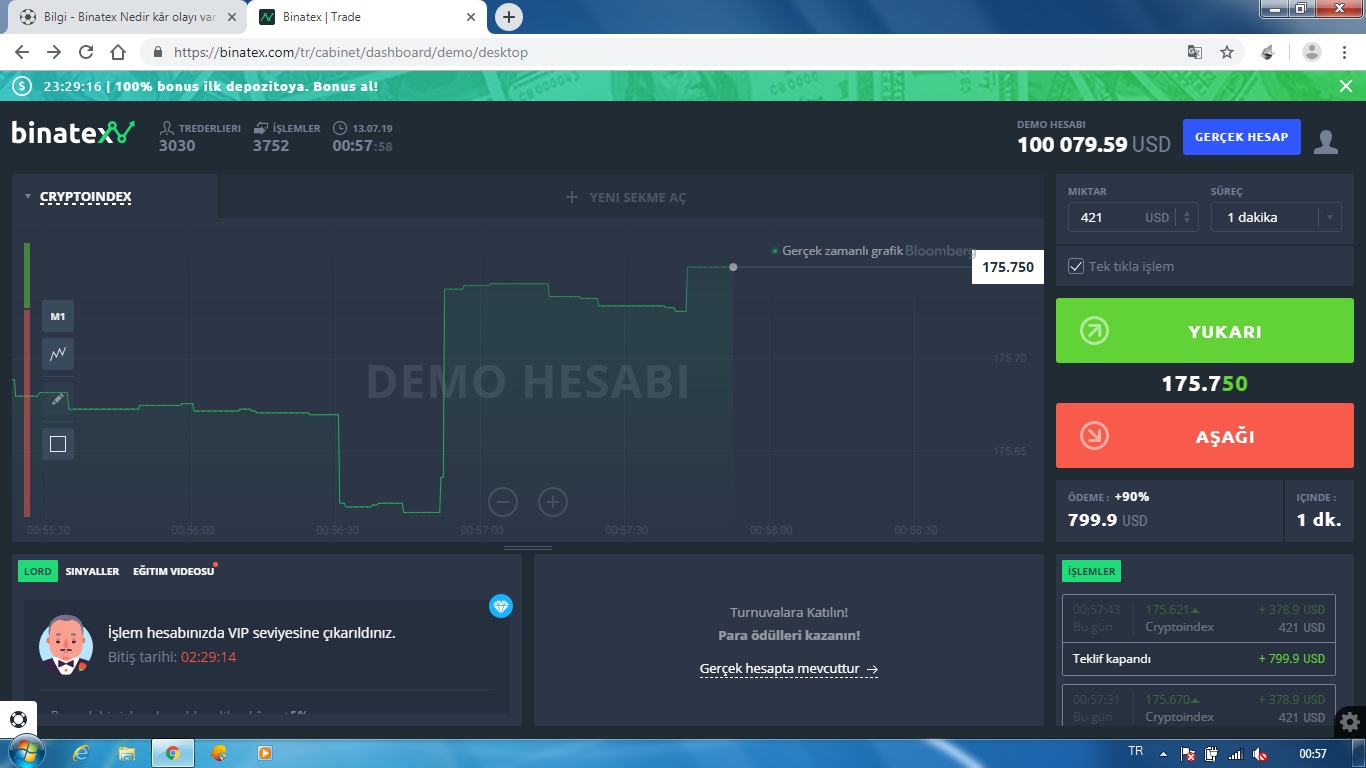Click the YUKARI up trade button
The height and width of the screenshot is (768, 1366).
(1204, 331)
